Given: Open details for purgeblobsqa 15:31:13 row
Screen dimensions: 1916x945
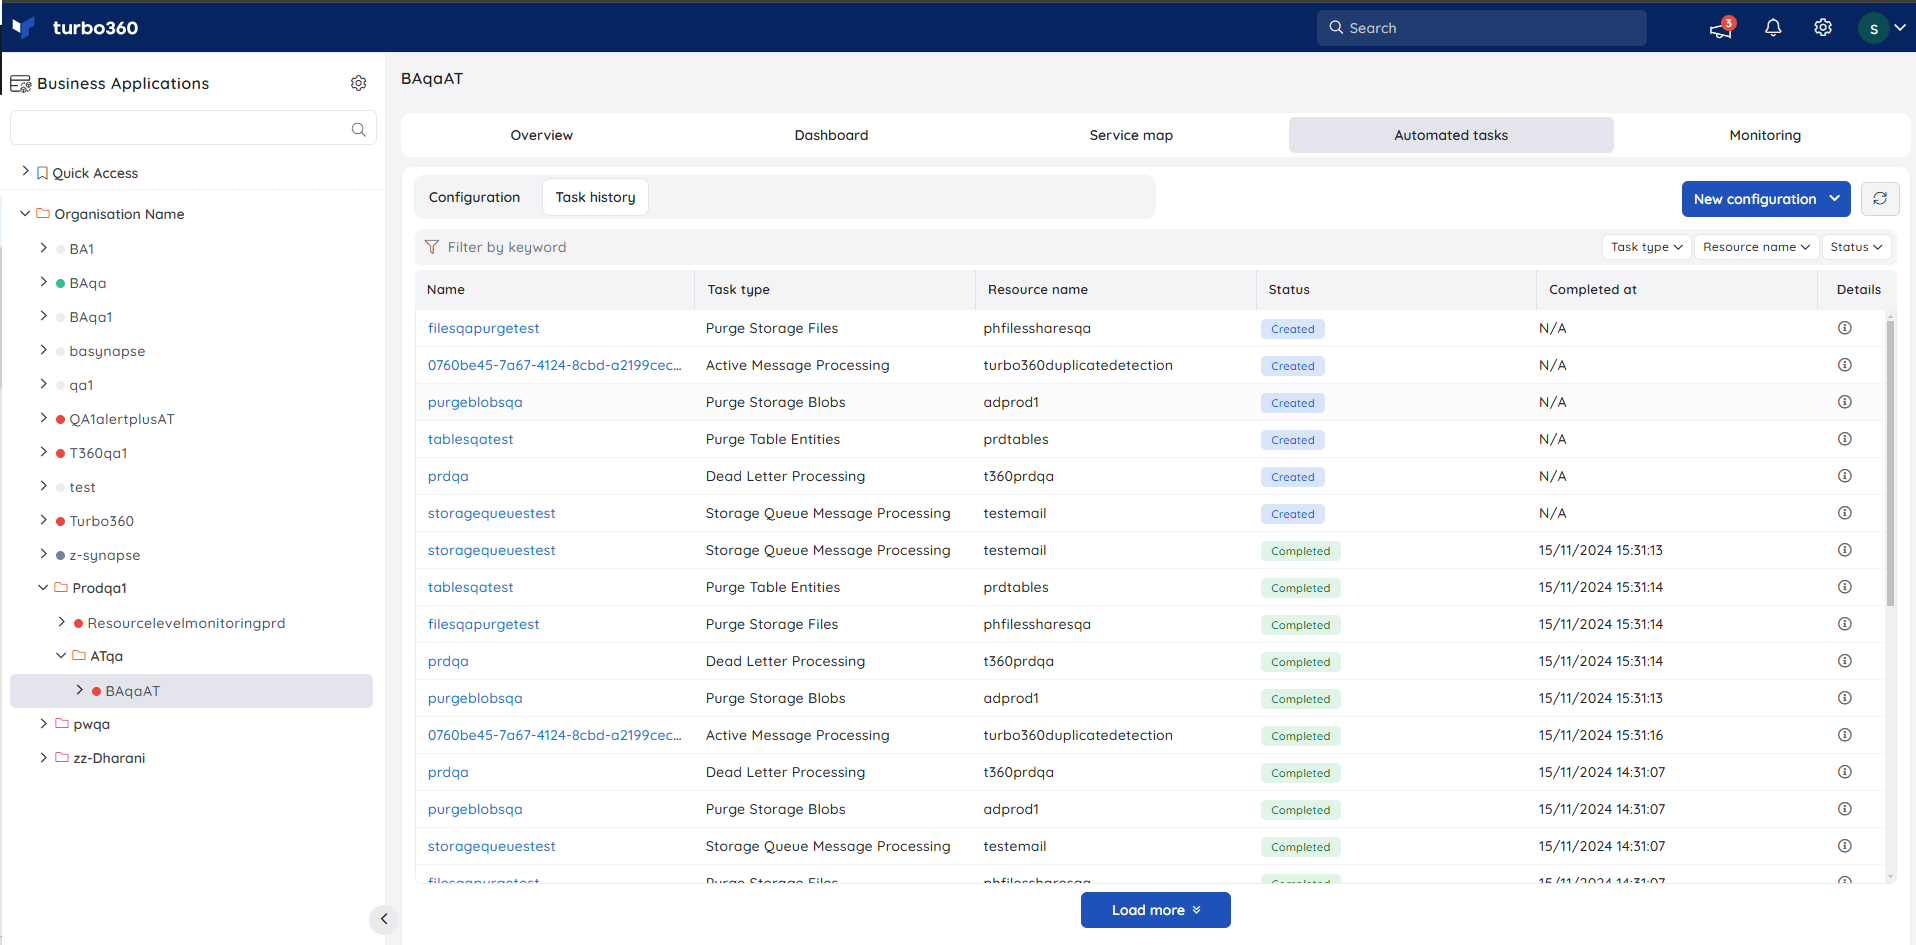Looking at the screenshot, I should click(1845, 698).
